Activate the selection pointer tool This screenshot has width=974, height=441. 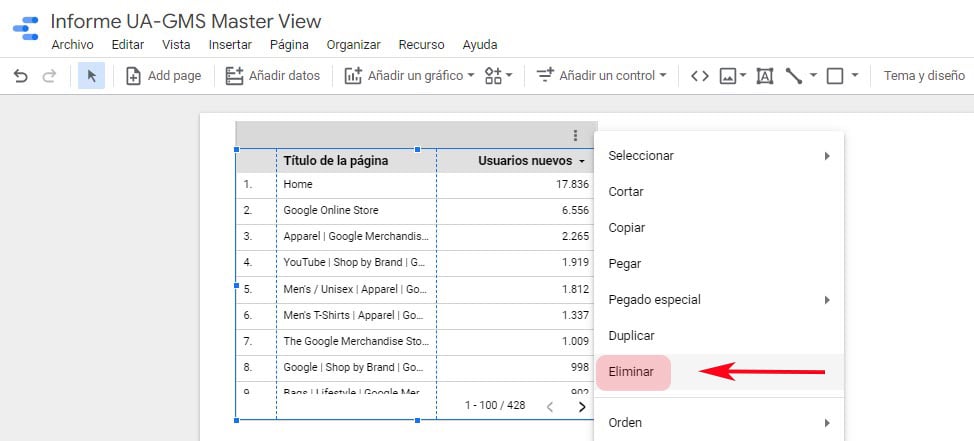pos(91,76)
